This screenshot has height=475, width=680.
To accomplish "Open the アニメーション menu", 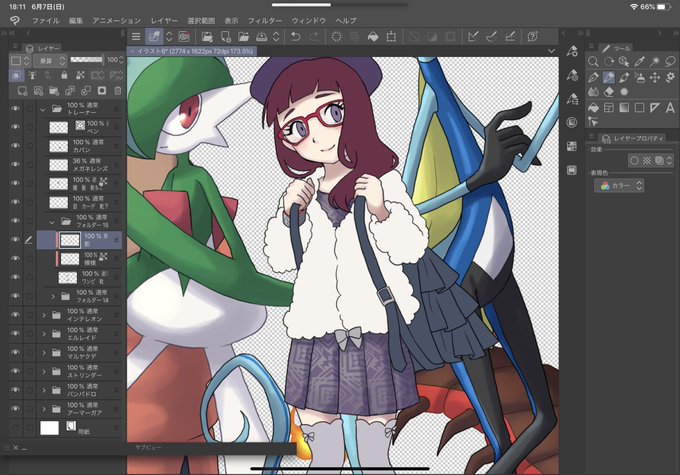I will pos(116,20).
